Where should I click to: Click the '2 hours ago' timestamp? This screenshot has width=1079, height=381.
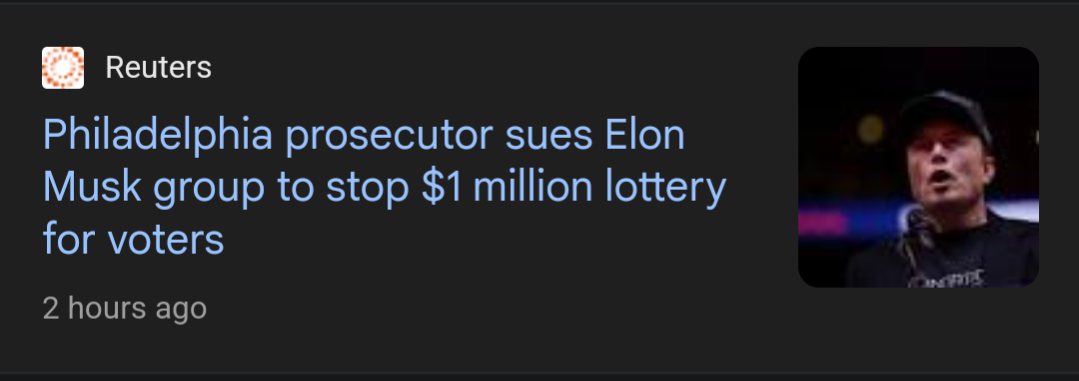125,308
